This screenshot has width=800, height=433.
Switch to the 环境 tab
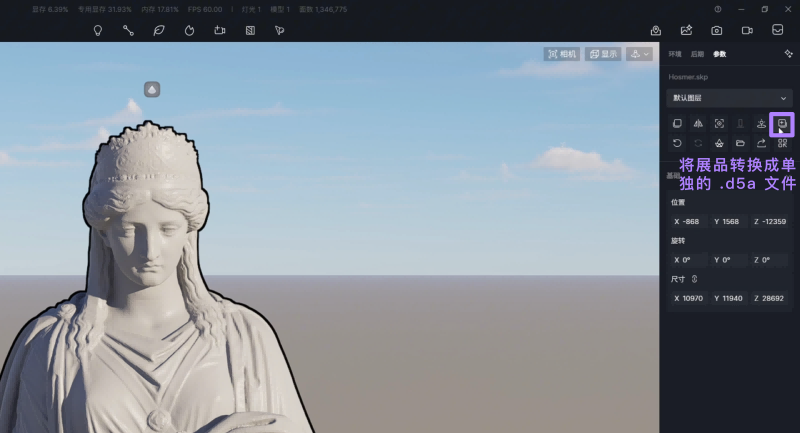pos(675,54)
